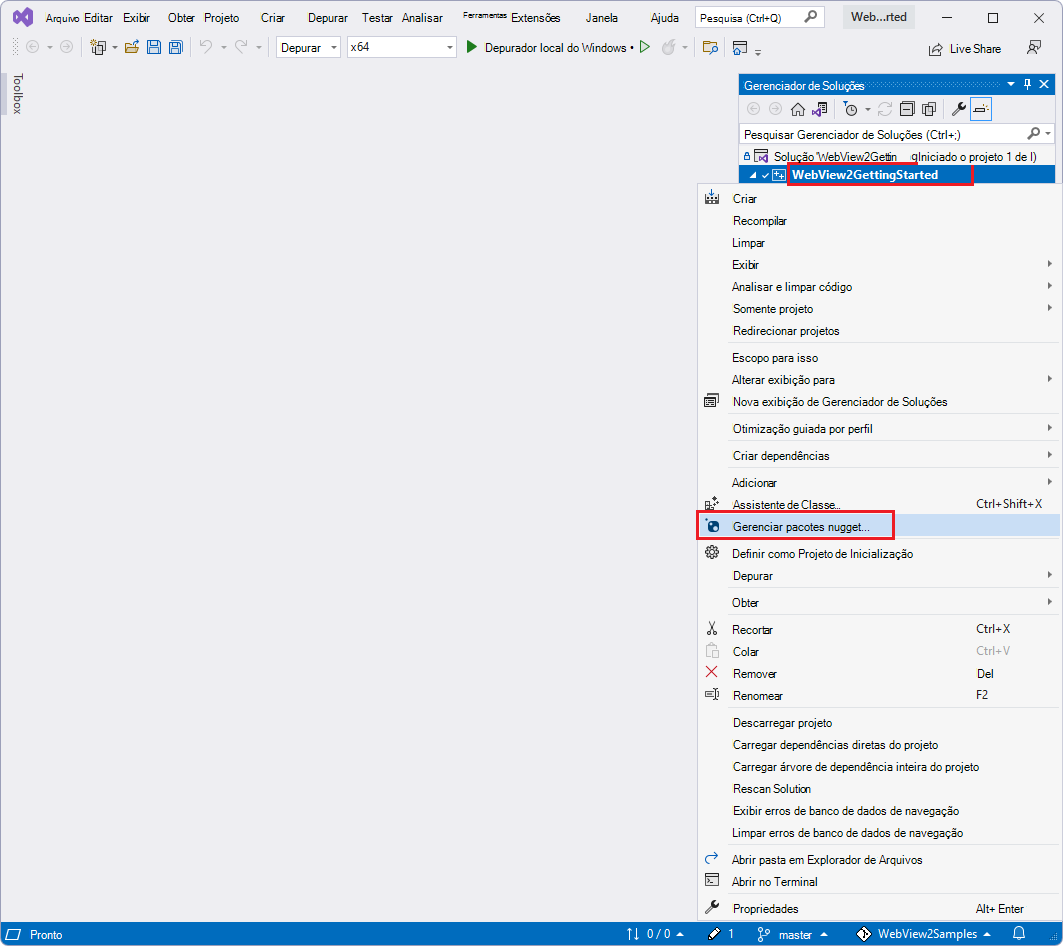1063x946 pixels.
Task: Click the New Project toolbar icon
Action: point(98,48)
